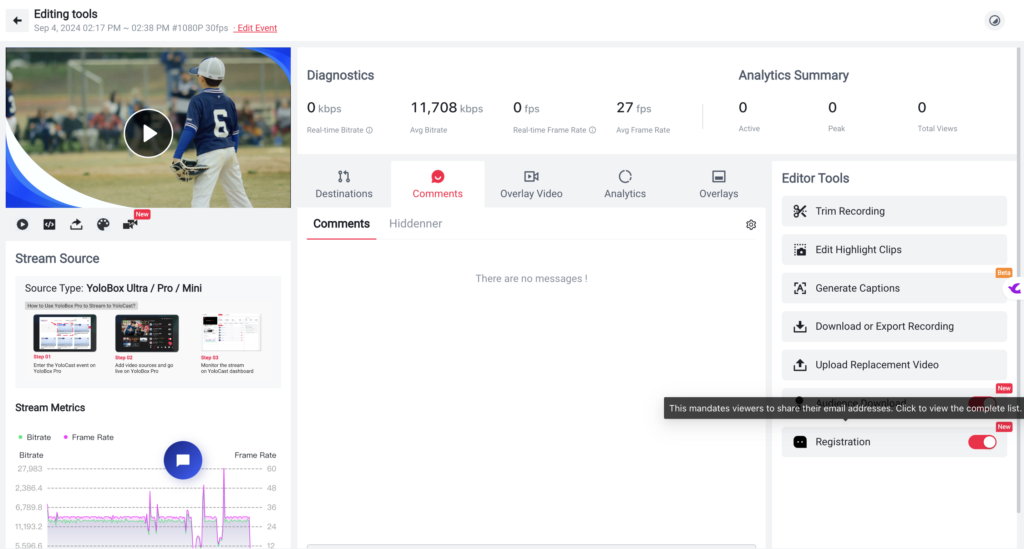
Task: Click the download icon on Export Recording
Action: point(800,326)
